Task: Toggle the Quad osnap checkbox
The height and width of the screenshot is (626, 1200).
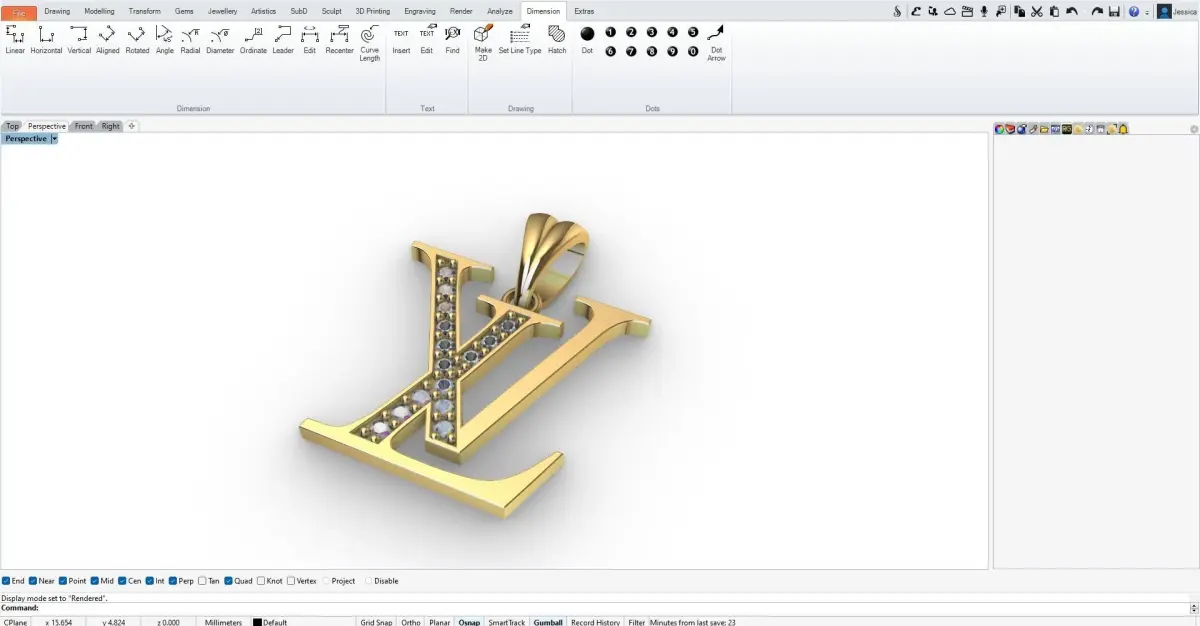Action: tap(229, 581)
